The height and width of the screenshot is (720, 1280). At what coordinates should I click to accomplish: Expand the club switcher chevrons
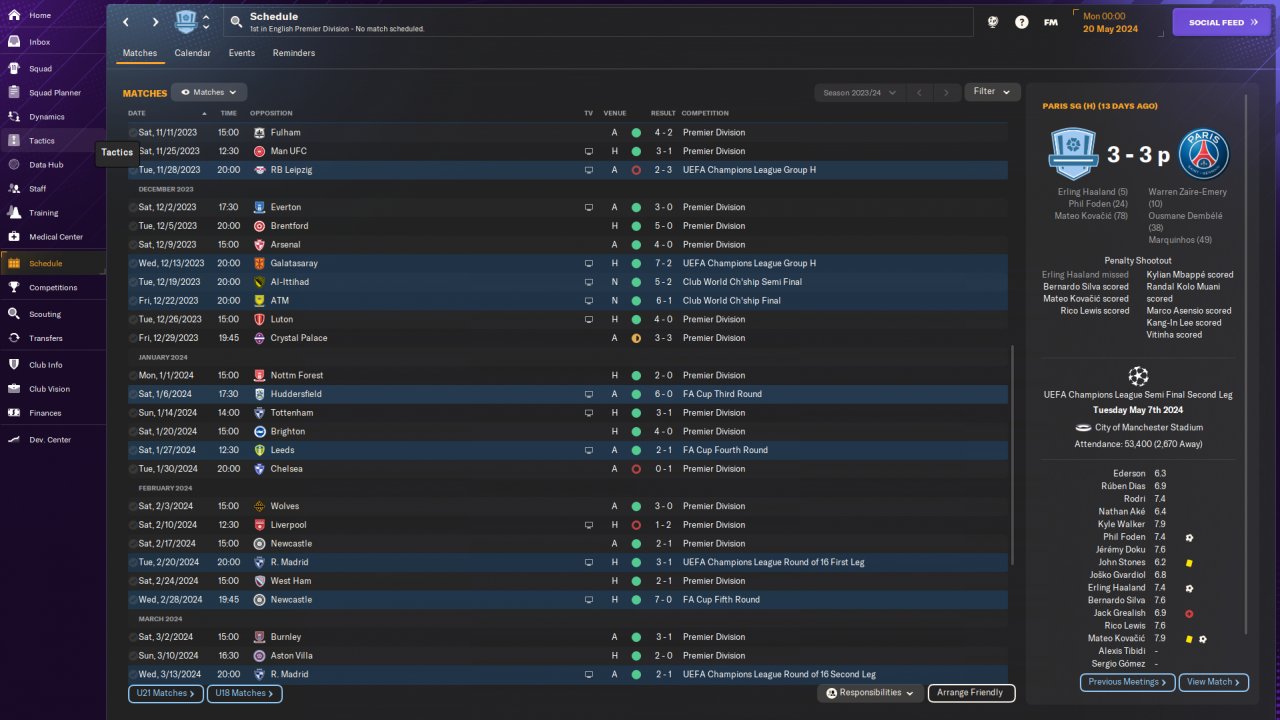206,22
